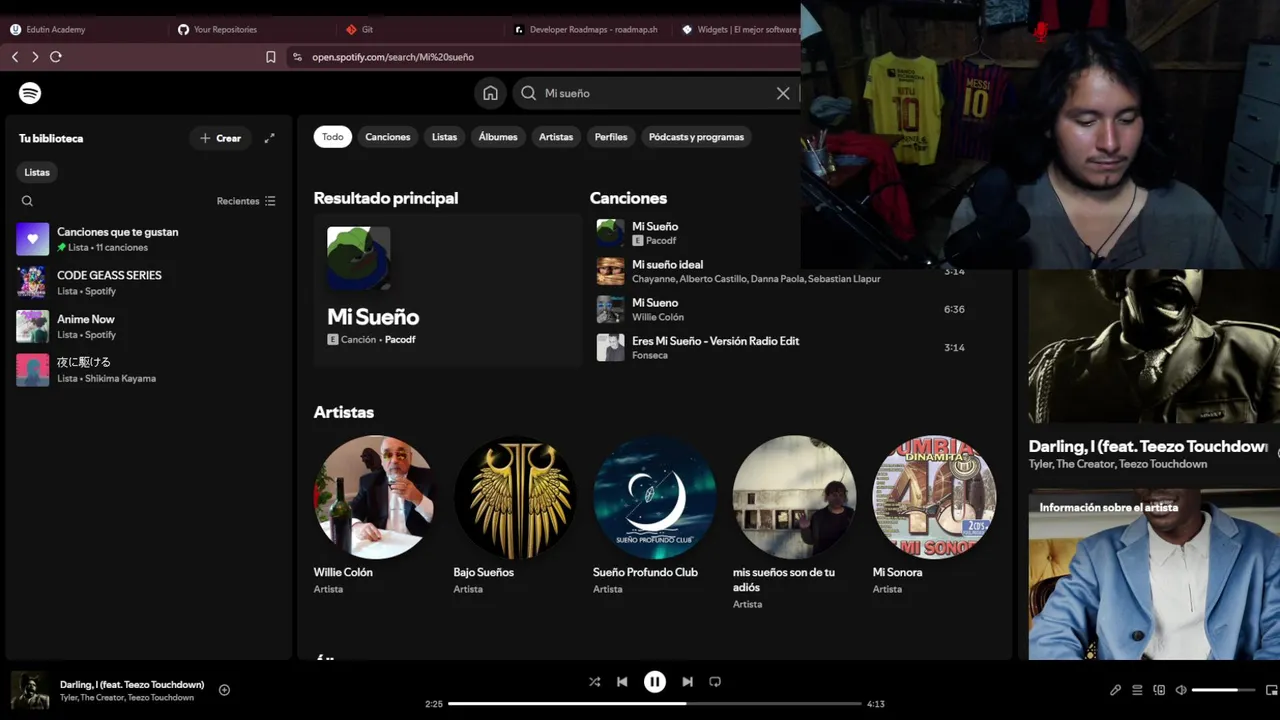The image size is (1280, 720).
Task: Click the magnifier icon in search bar
Action: [x=529, y=93]
